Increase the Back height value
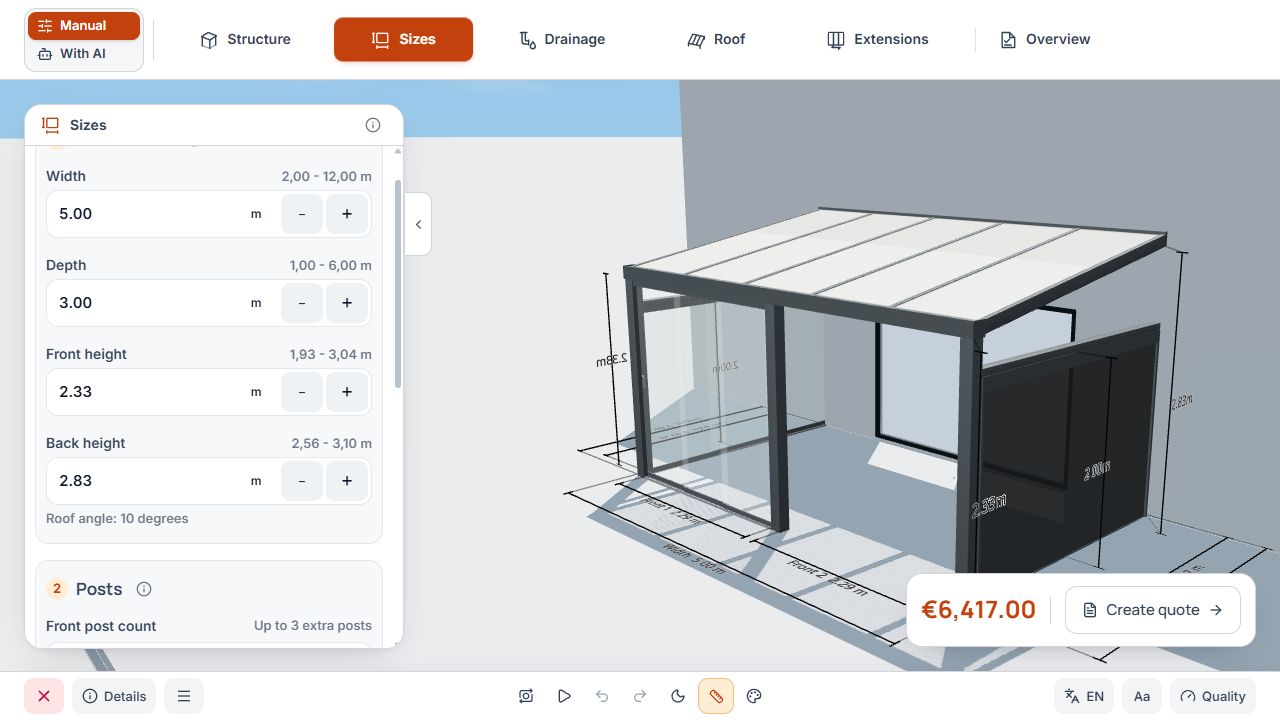Viewport: 1280px width, 720px height. (347, 481)
